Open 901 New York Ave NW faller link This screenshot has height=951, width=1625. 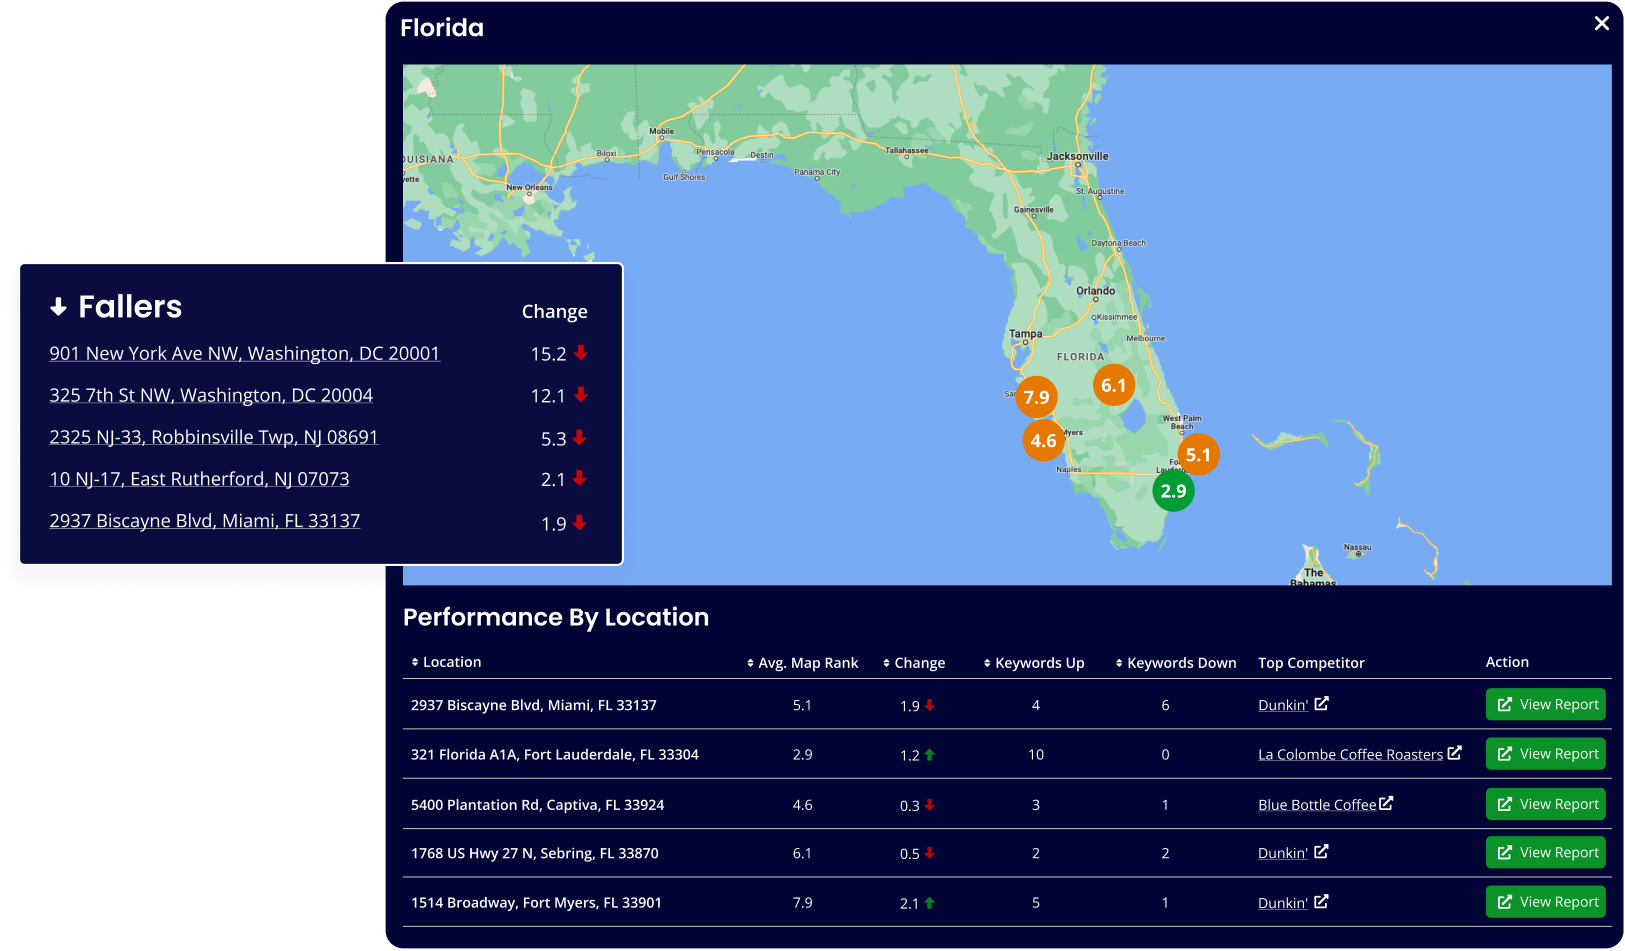click(x=244, y=353)
